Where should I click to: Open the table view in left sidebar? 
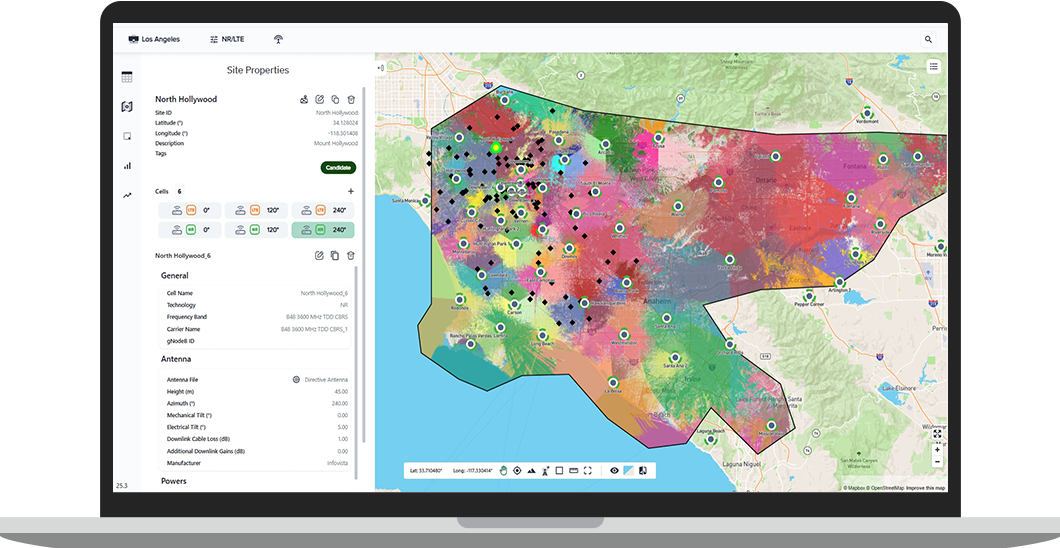click(x=127, y=77)
